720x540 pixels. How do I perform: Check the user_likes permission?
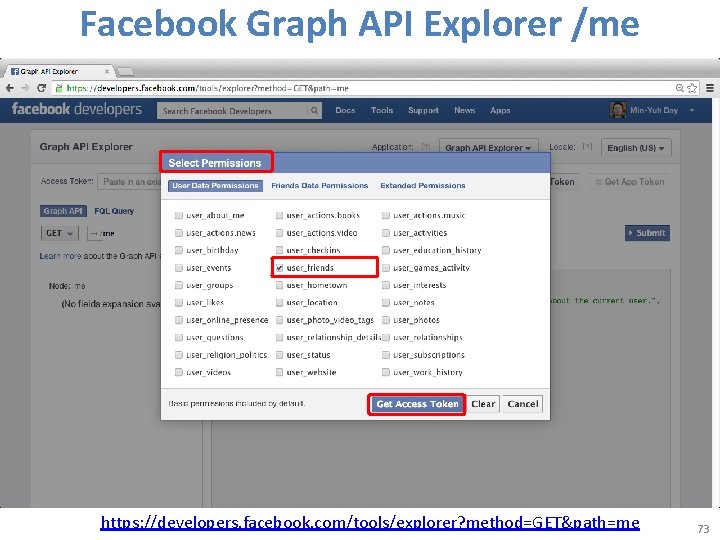pyautogui.click(x=179, y=303)
